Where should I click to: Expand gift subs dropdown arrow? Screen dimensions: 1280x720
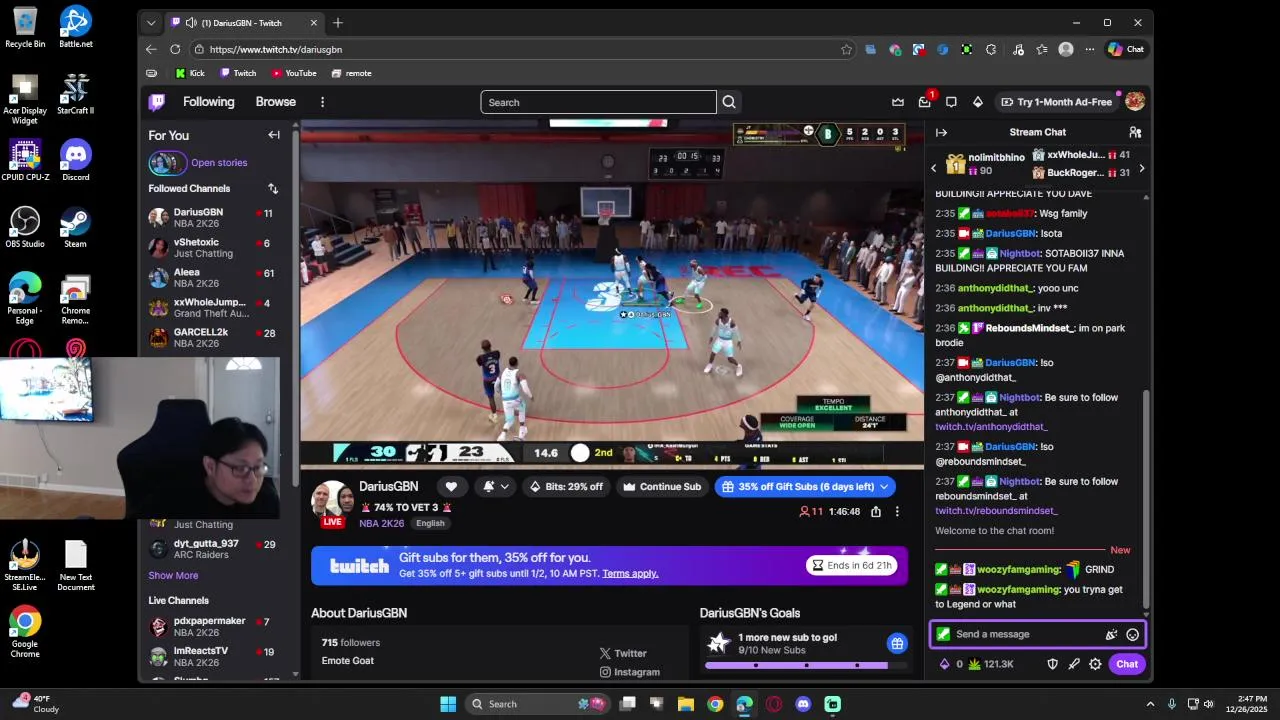point(883,487)
